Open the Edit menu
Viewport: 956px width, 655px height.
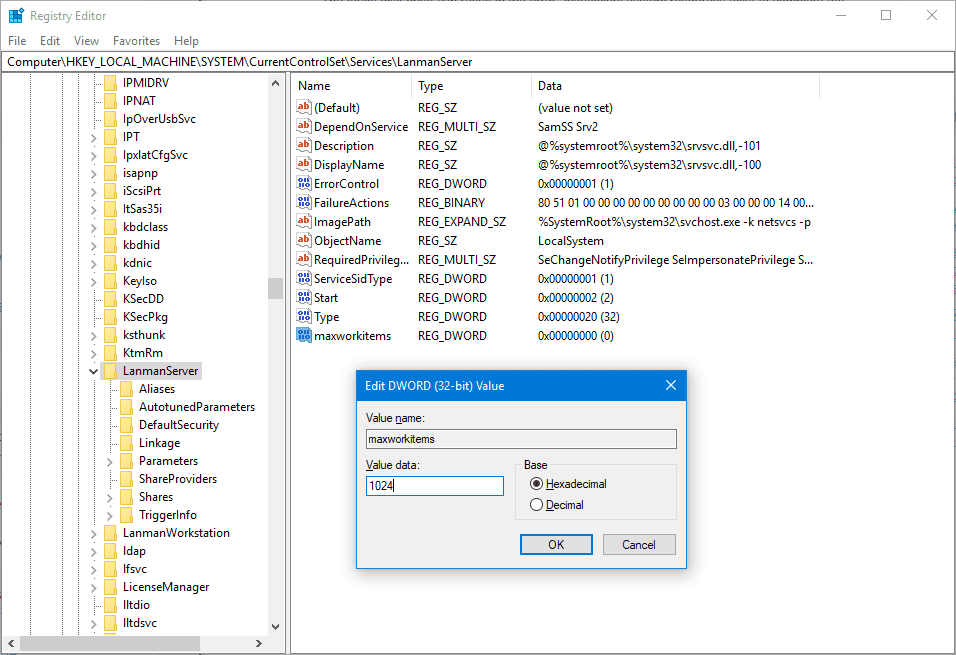(x=49, y=41)
